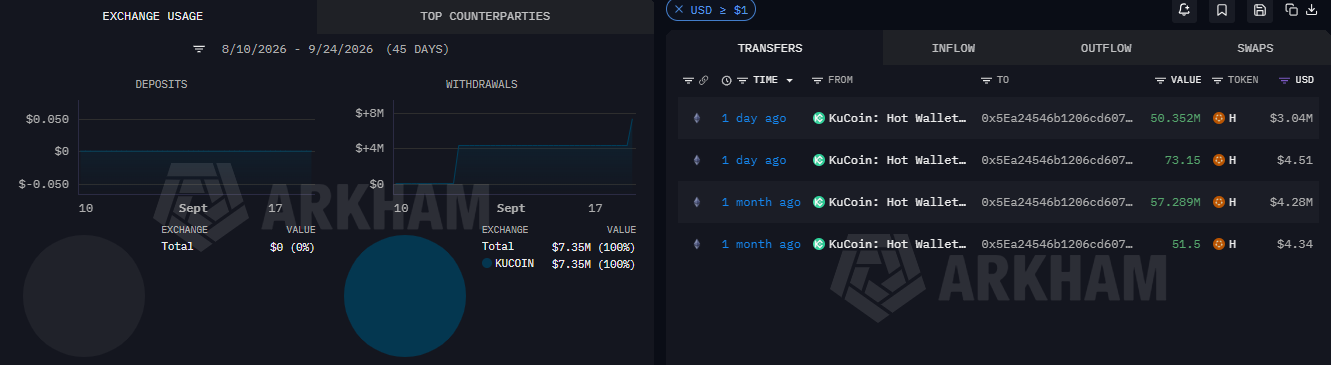The image size is (1331, 365).
Task: Click the chain link filter icon
Action: coord(703,80)
